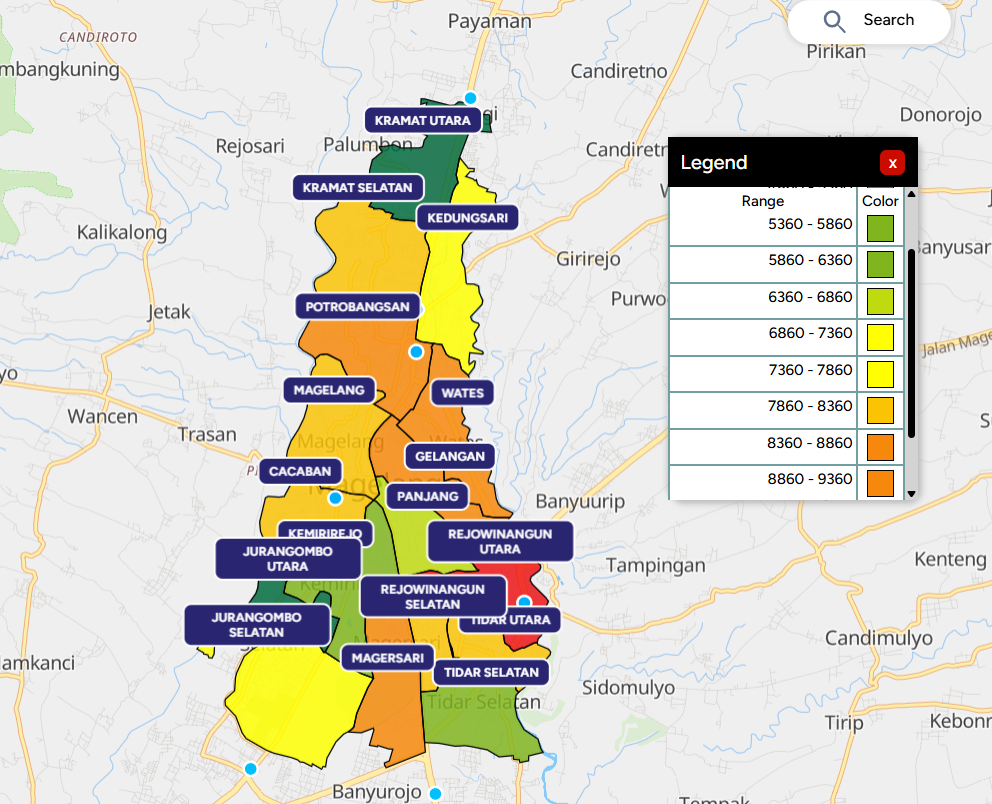Click the blue marker right of Banyurojo

tap(435, 794)
